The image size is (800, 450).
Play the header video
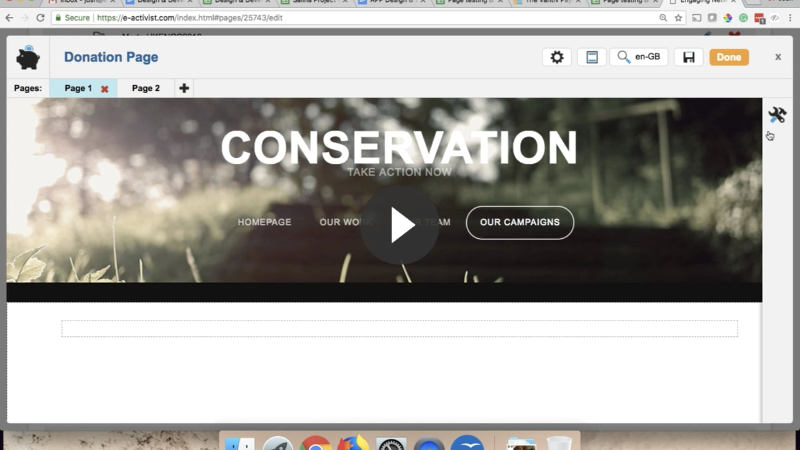pos(399,224)
